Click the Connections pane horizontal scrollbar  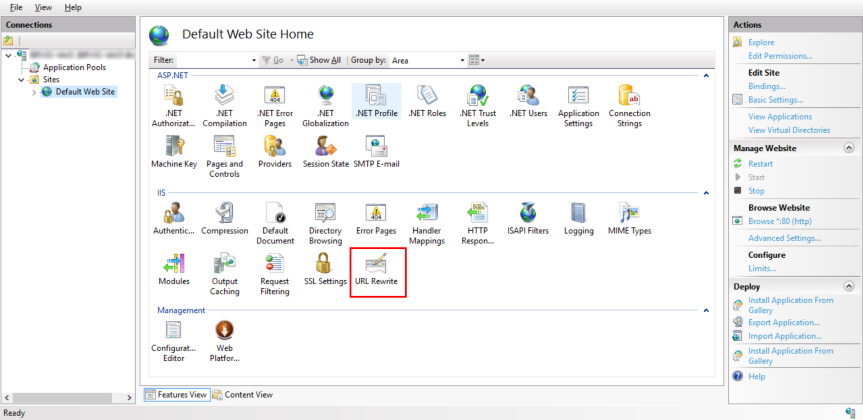68,397
